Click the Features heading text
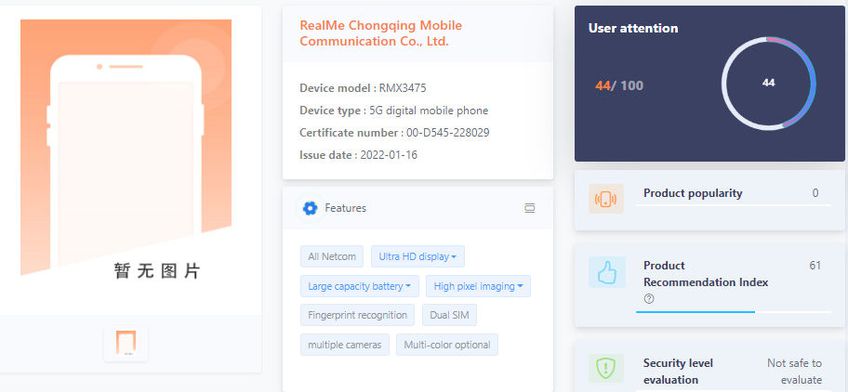848x392 pixels. (x=345, y=208)
